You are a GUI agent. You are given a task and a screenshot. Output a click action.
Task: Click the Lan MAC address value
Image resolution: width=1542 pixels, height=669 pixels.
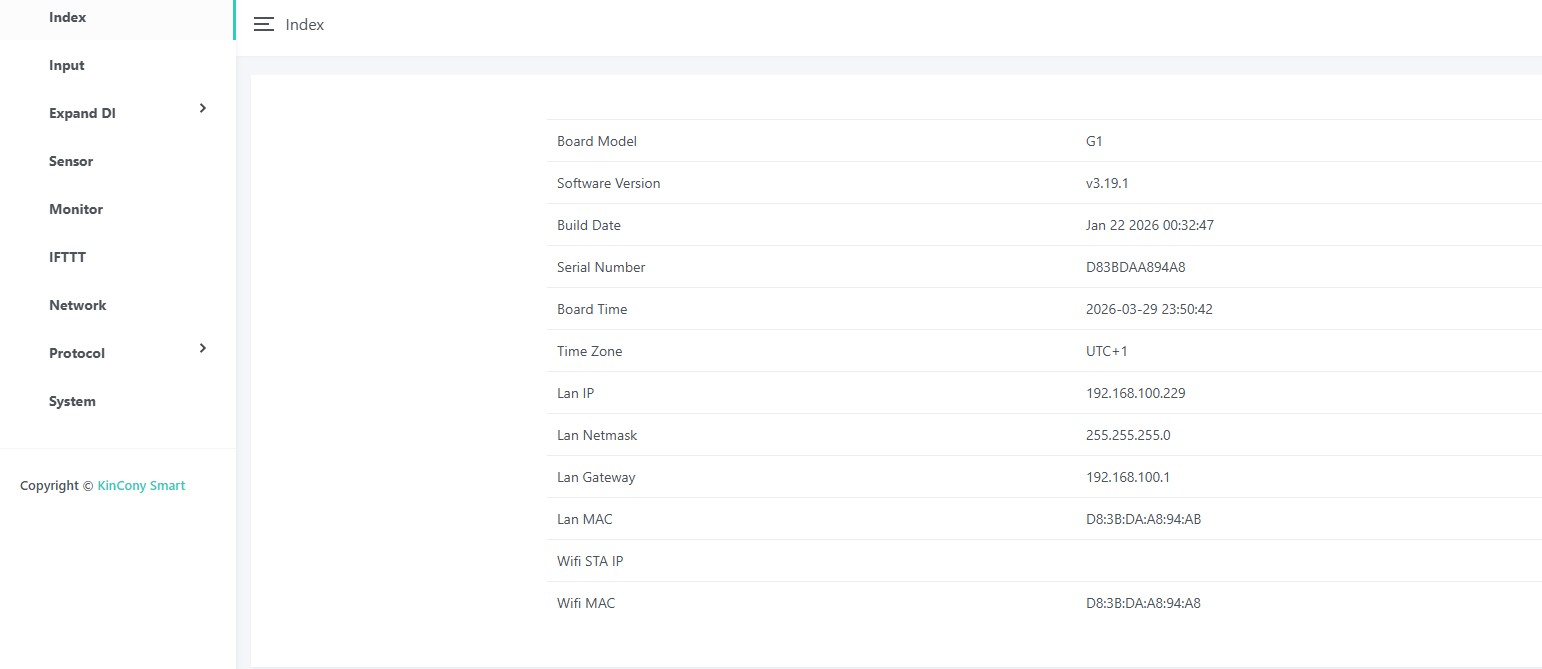pos(1143,519)
